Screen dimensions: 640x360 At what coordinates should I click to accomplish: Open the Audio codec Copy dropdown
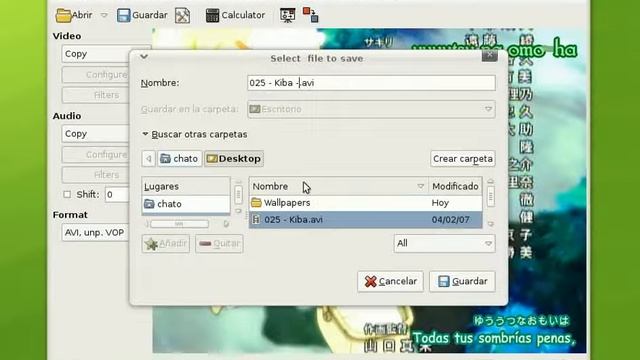coord(96,134)
